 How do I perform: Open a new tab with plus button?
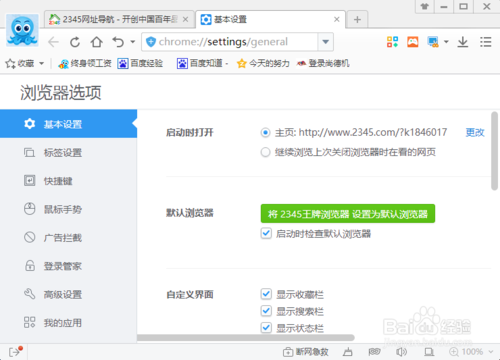pos(357,20)
